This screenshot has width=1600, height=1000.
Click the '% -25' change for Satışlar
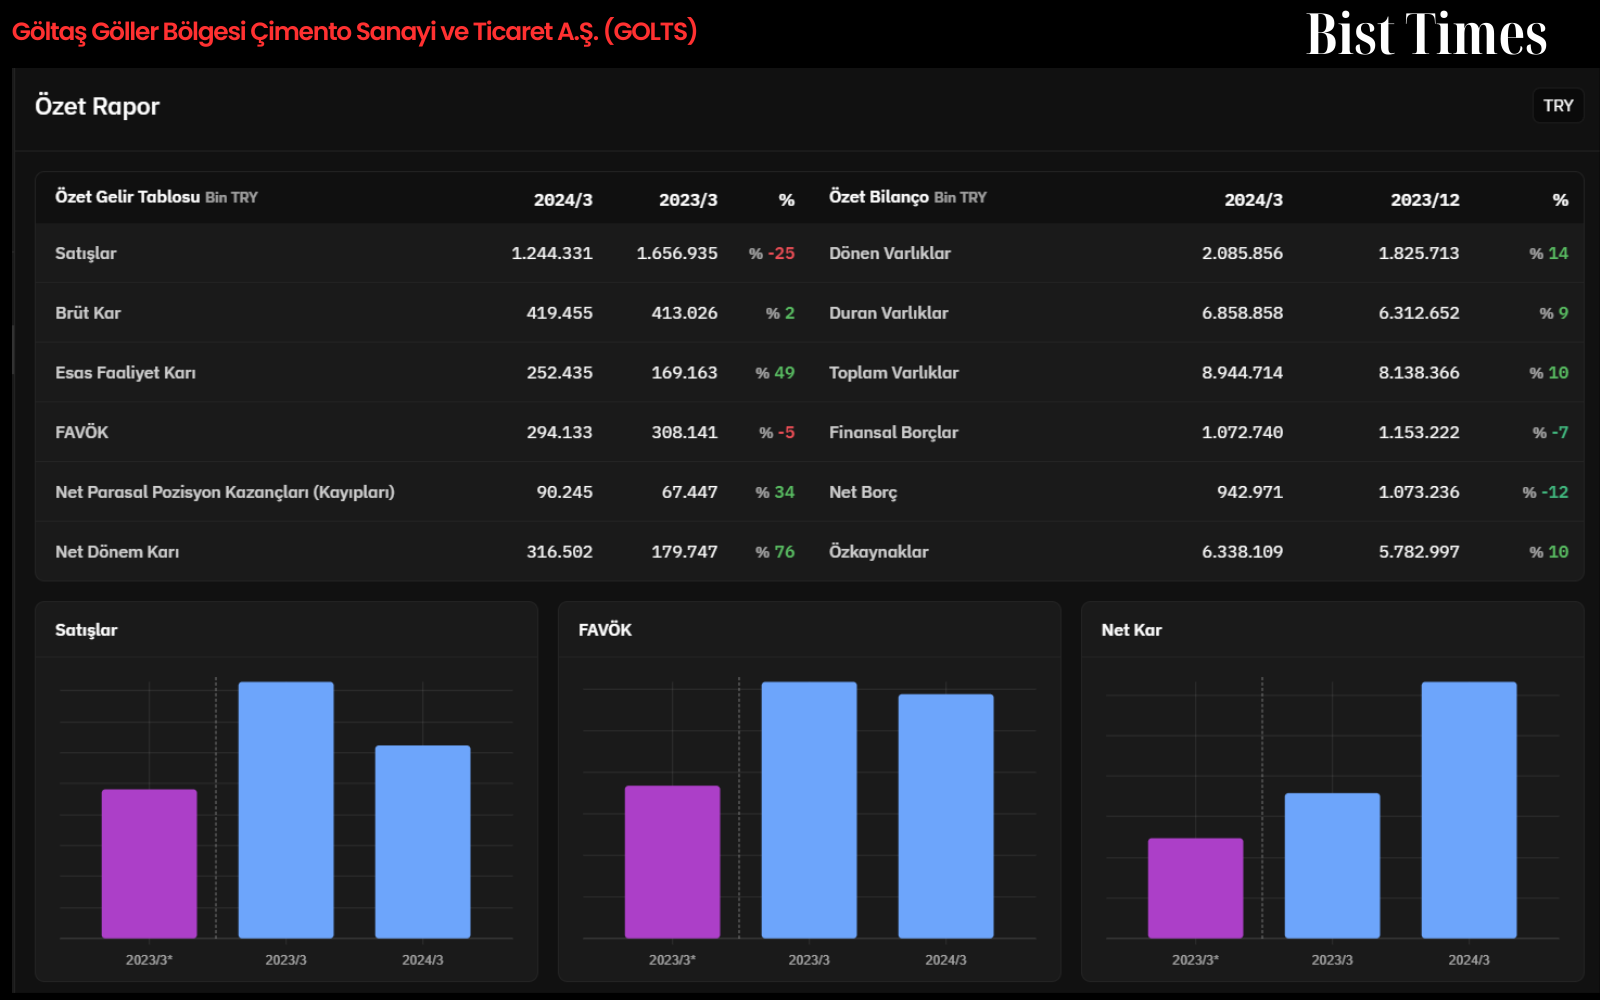pyautogui.click(x=772, y=253)
